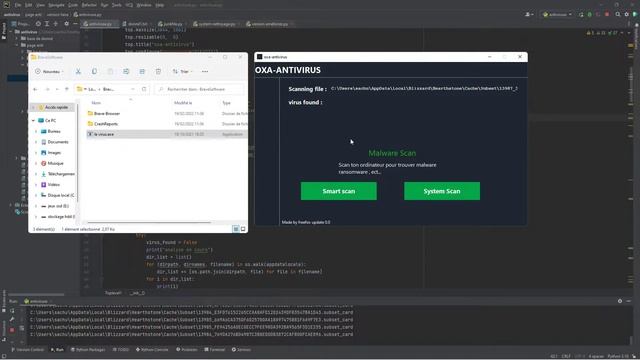Screen dimensions: 640x360
Task: Start a Smart scan in oxa-antivirus
Action: (x=338, y=191)
